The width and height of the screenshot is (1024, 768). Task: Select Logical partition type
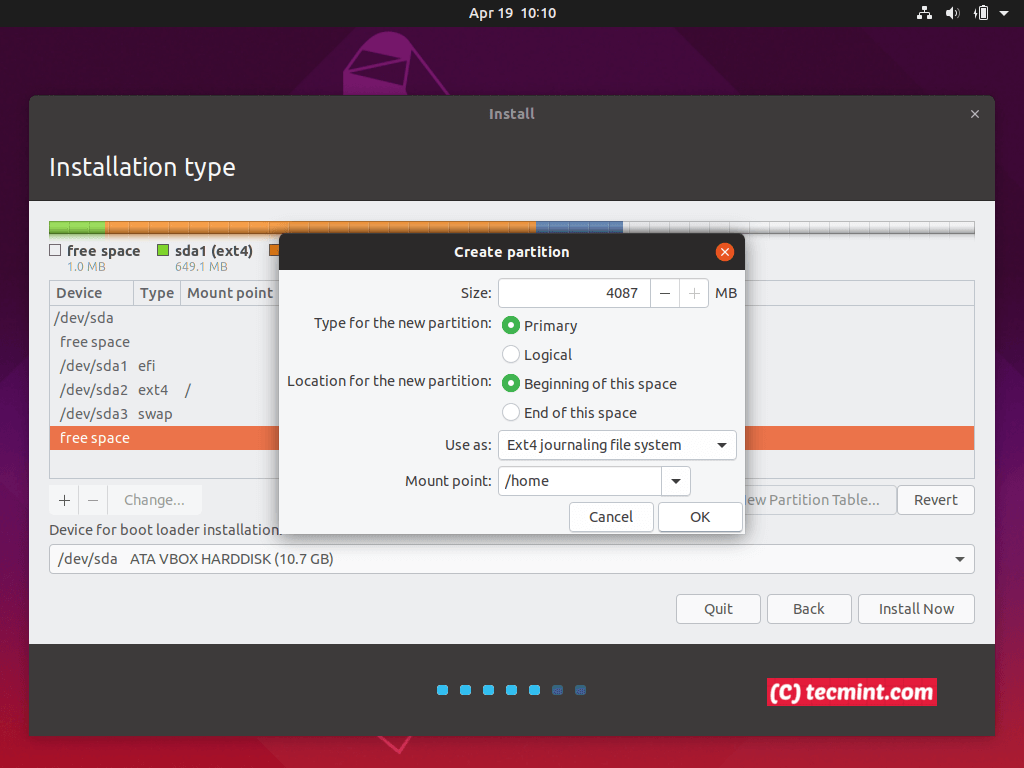[511, 355]
